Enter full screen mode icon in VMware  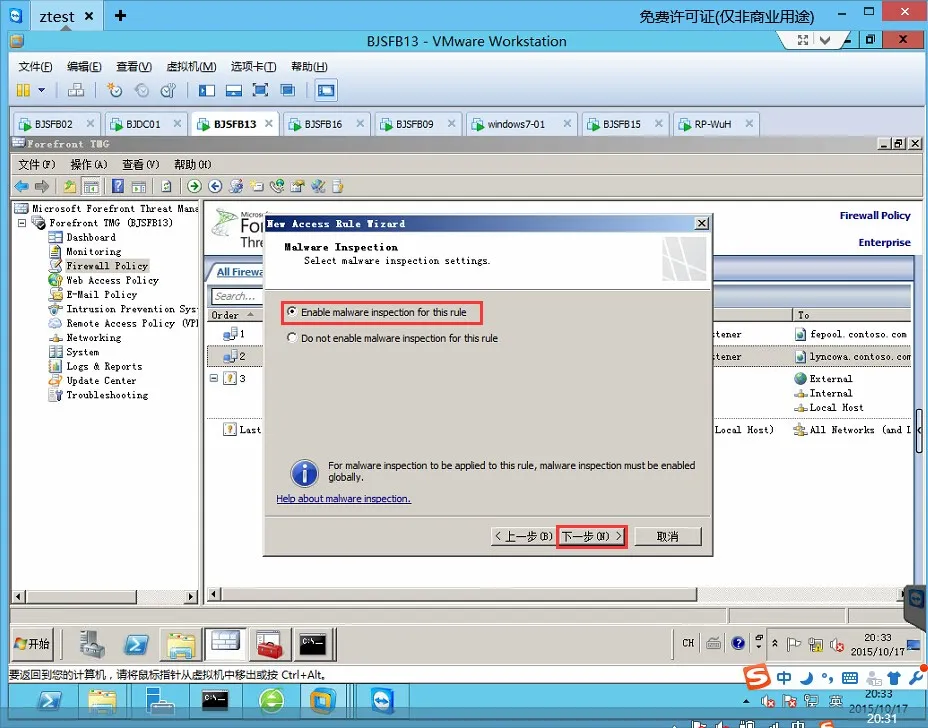coord(260,90)
